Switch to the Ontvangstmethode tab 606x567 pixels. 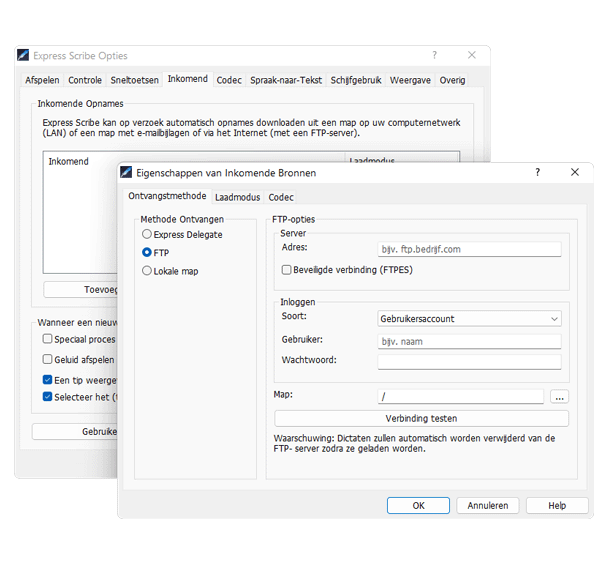click(167, 196)
